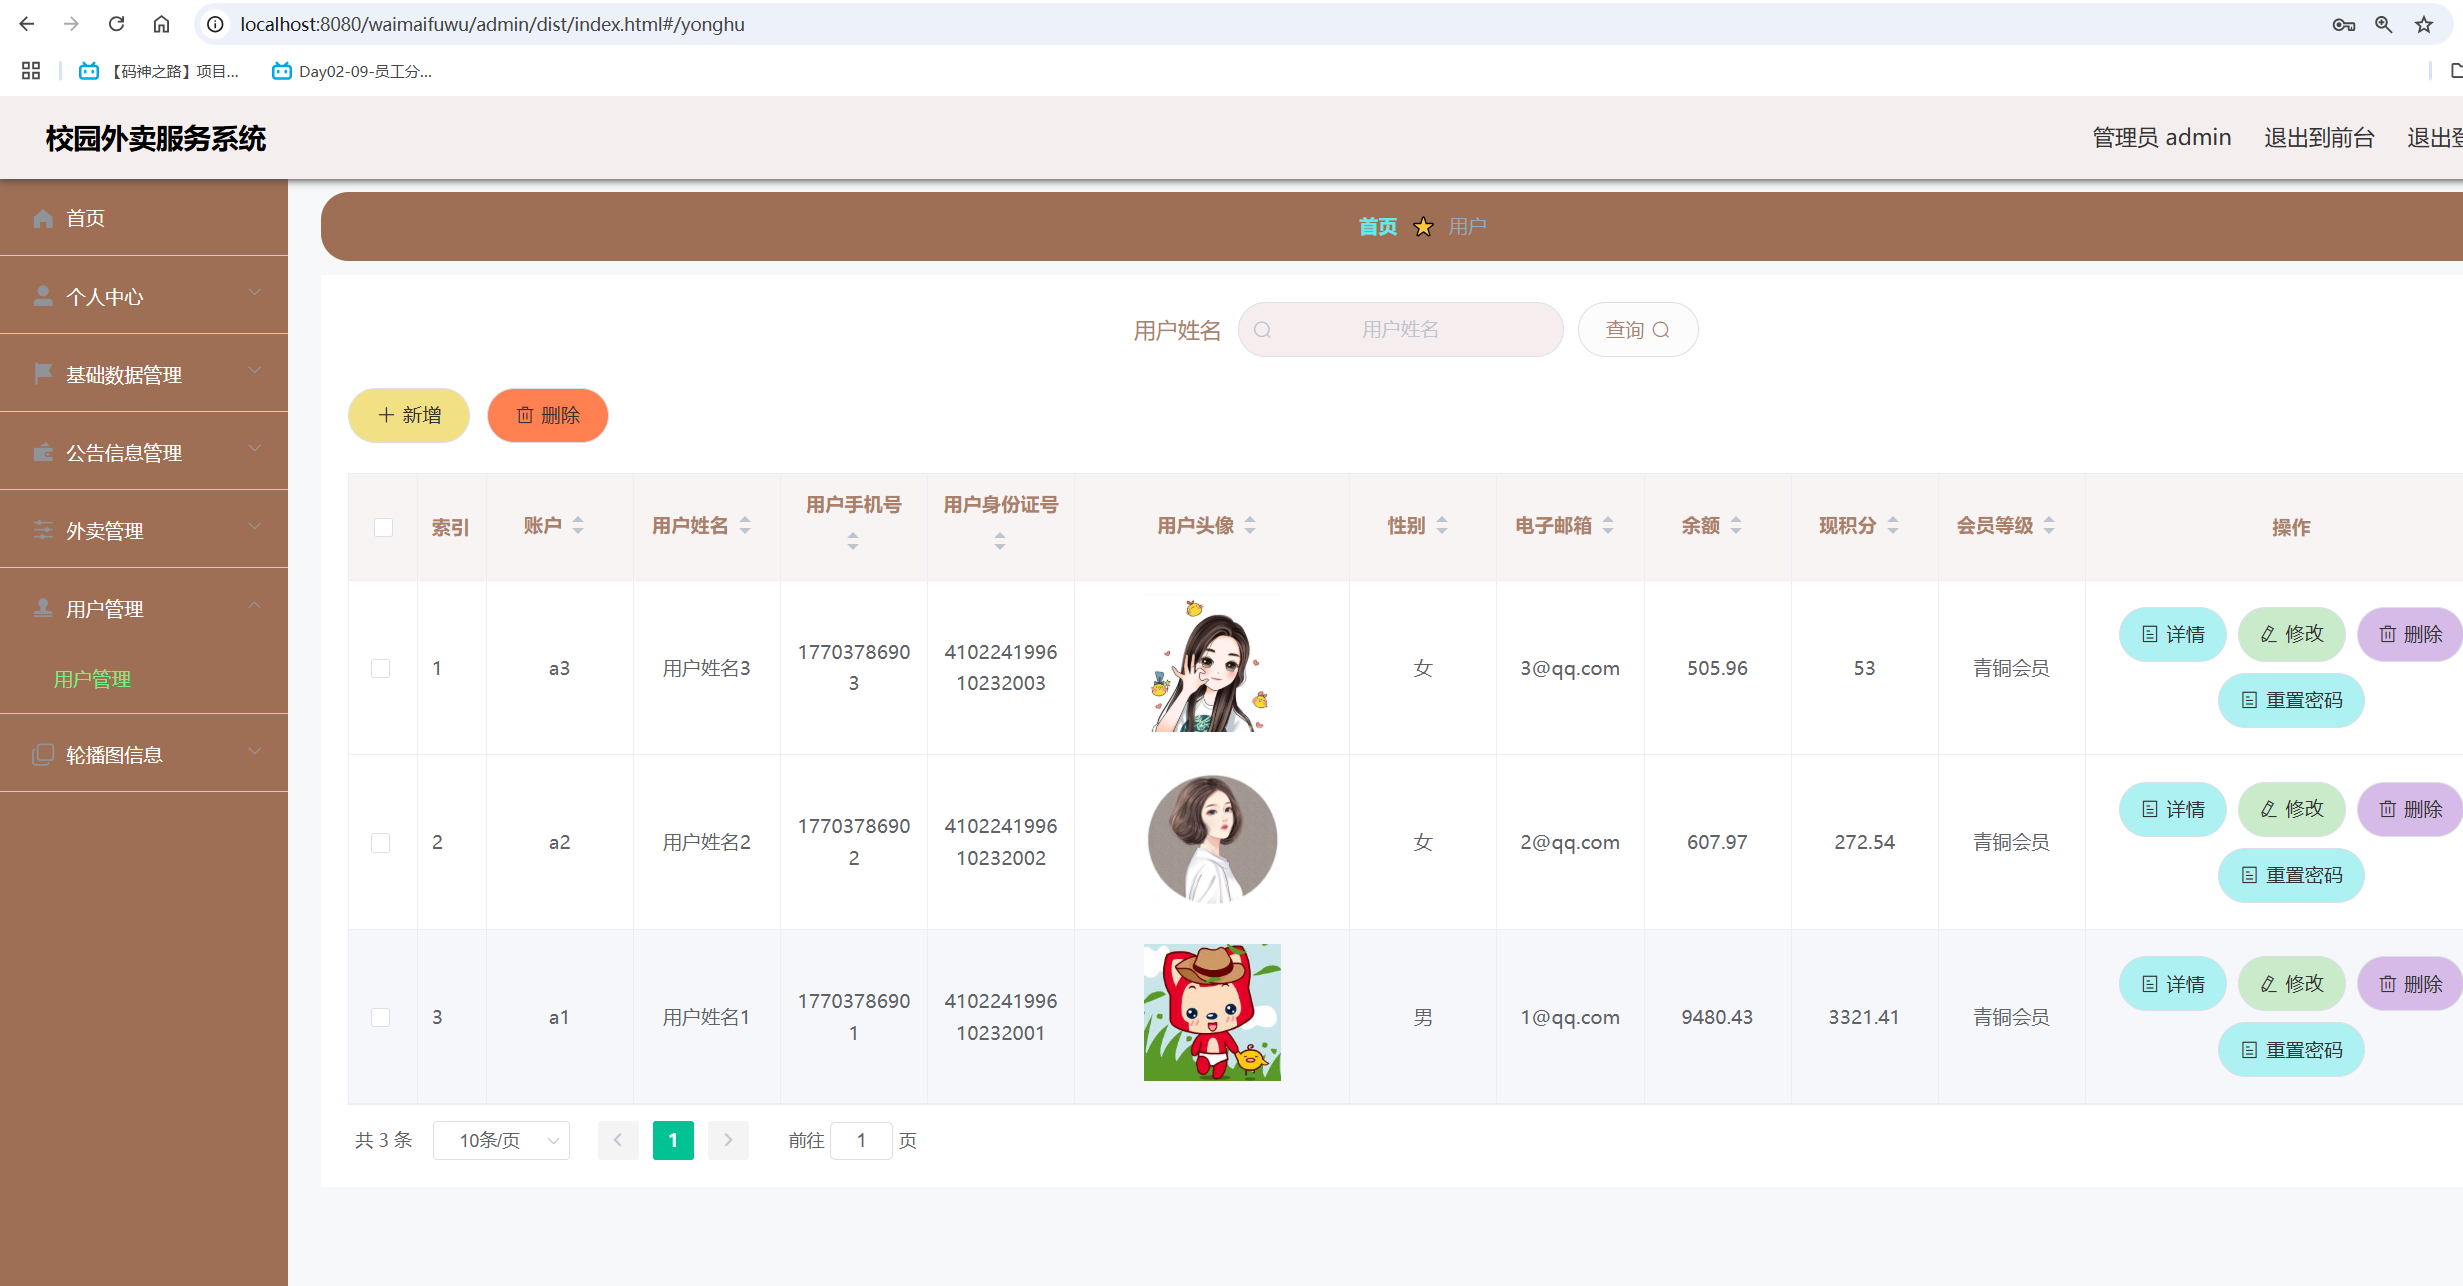Expand the 公告信息管理 menu chevron
Screen dimensions: 2463x1286
255,448
